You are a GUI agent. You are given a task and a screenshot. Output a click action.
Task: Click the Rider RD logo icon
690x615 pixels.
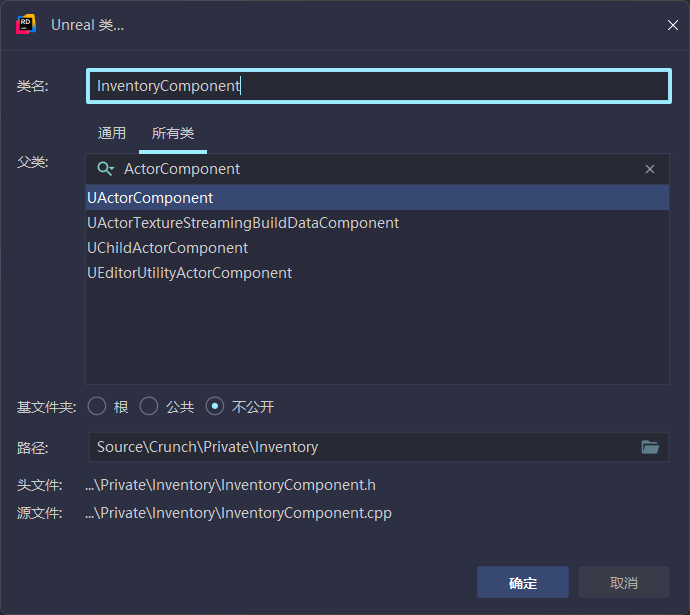26,25
